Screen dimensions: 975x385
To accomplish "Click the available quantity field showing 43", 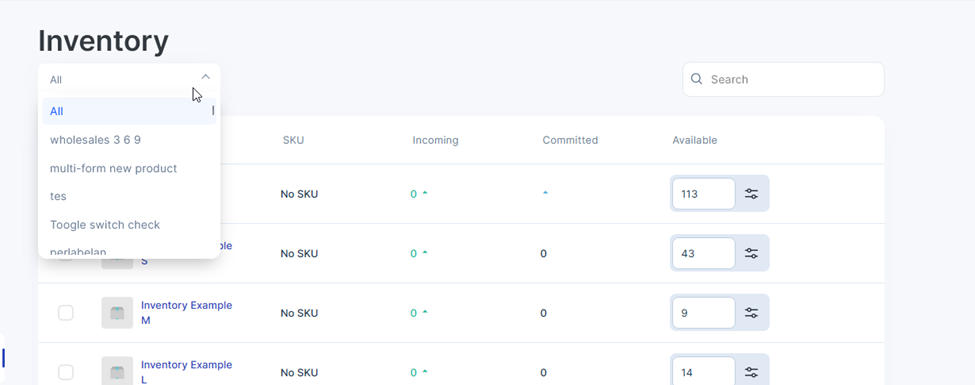I will point(704,253).
